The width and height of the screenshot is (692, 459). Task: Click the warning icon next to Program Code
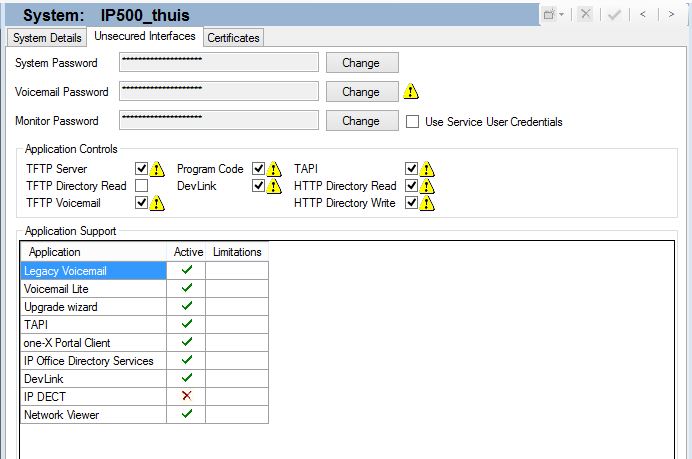tap(274, 169)
